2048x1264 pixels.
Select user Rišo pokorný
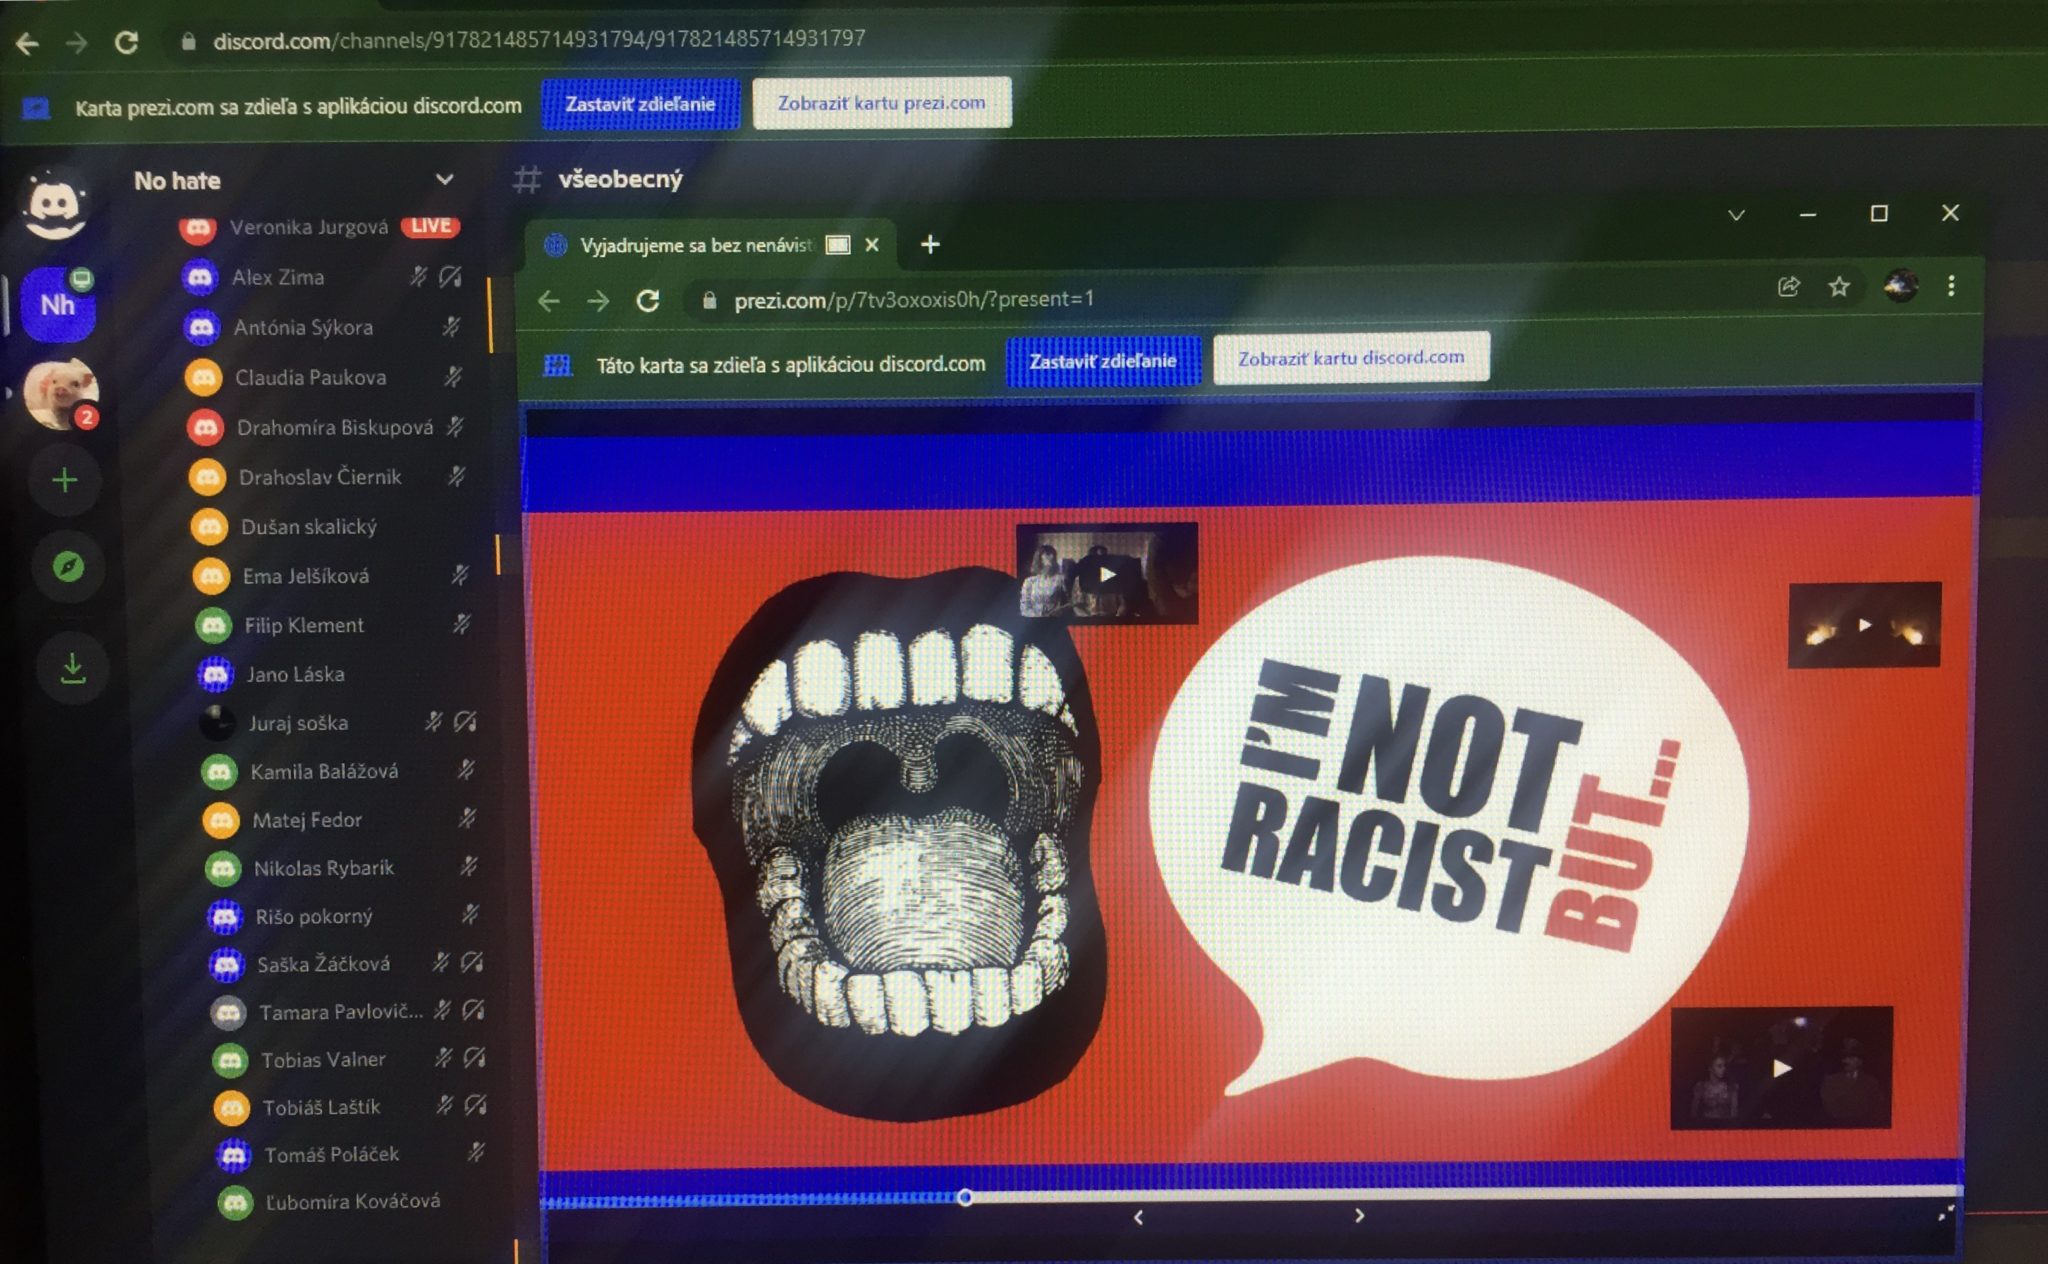(x=314, y=916)
